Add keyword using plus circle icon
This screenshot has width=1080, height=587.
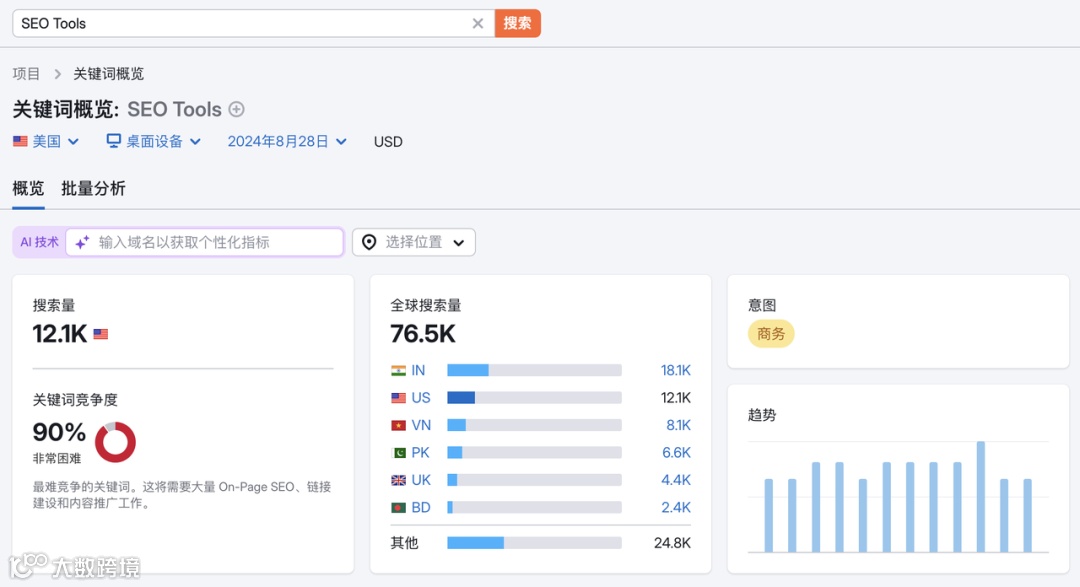[236, 109]
